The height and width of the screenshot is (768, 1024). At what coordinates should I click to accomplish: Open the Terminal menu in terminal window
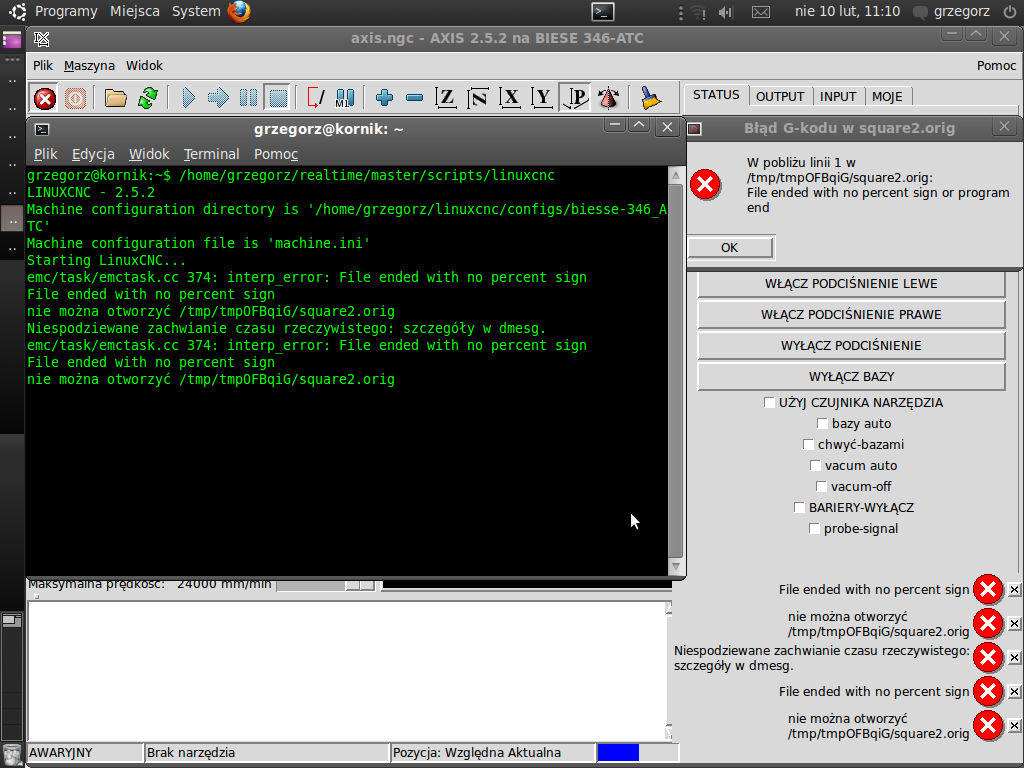pyautogui.click(x=211, y=154)
